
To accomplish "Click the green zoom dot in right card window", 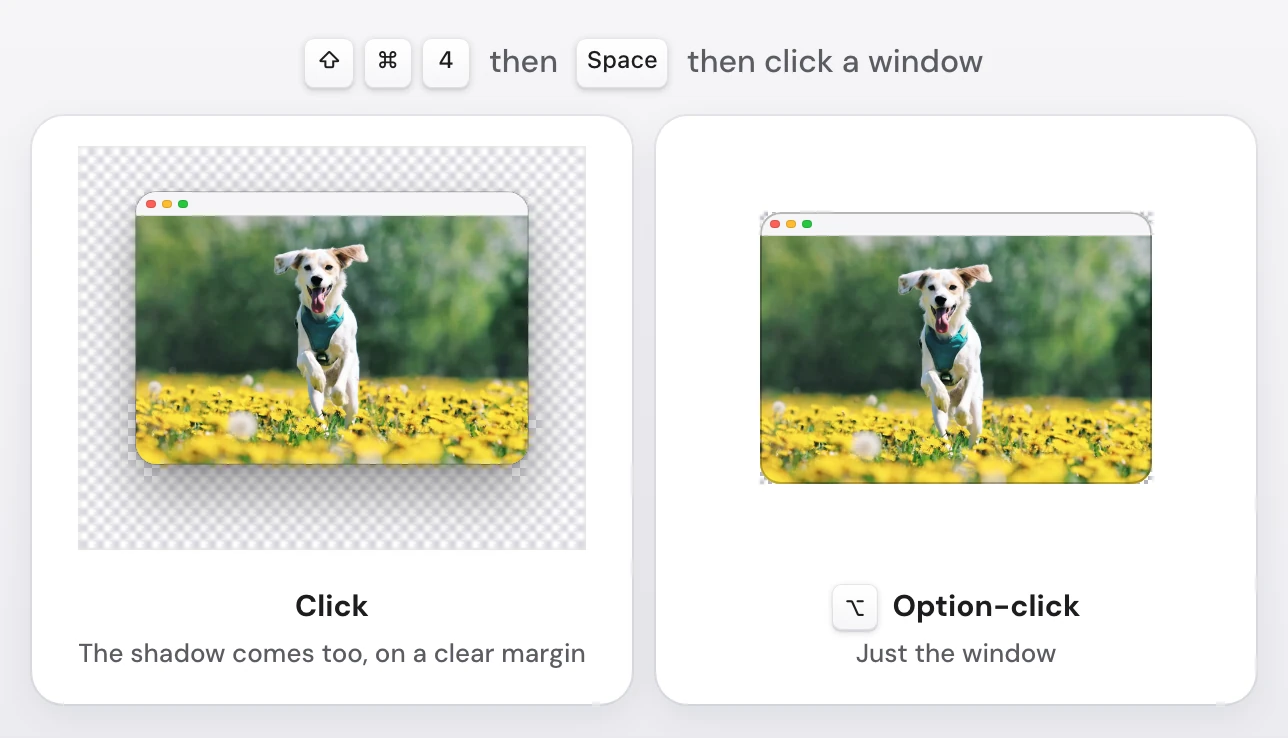I will pos(807,224).
